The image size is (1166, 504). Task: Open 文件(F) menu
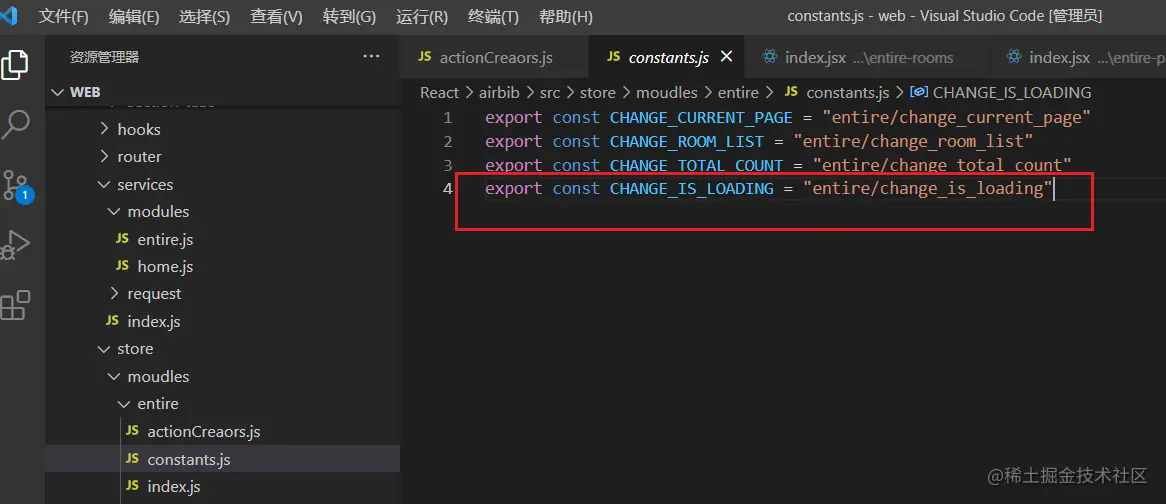click(63, 16)
